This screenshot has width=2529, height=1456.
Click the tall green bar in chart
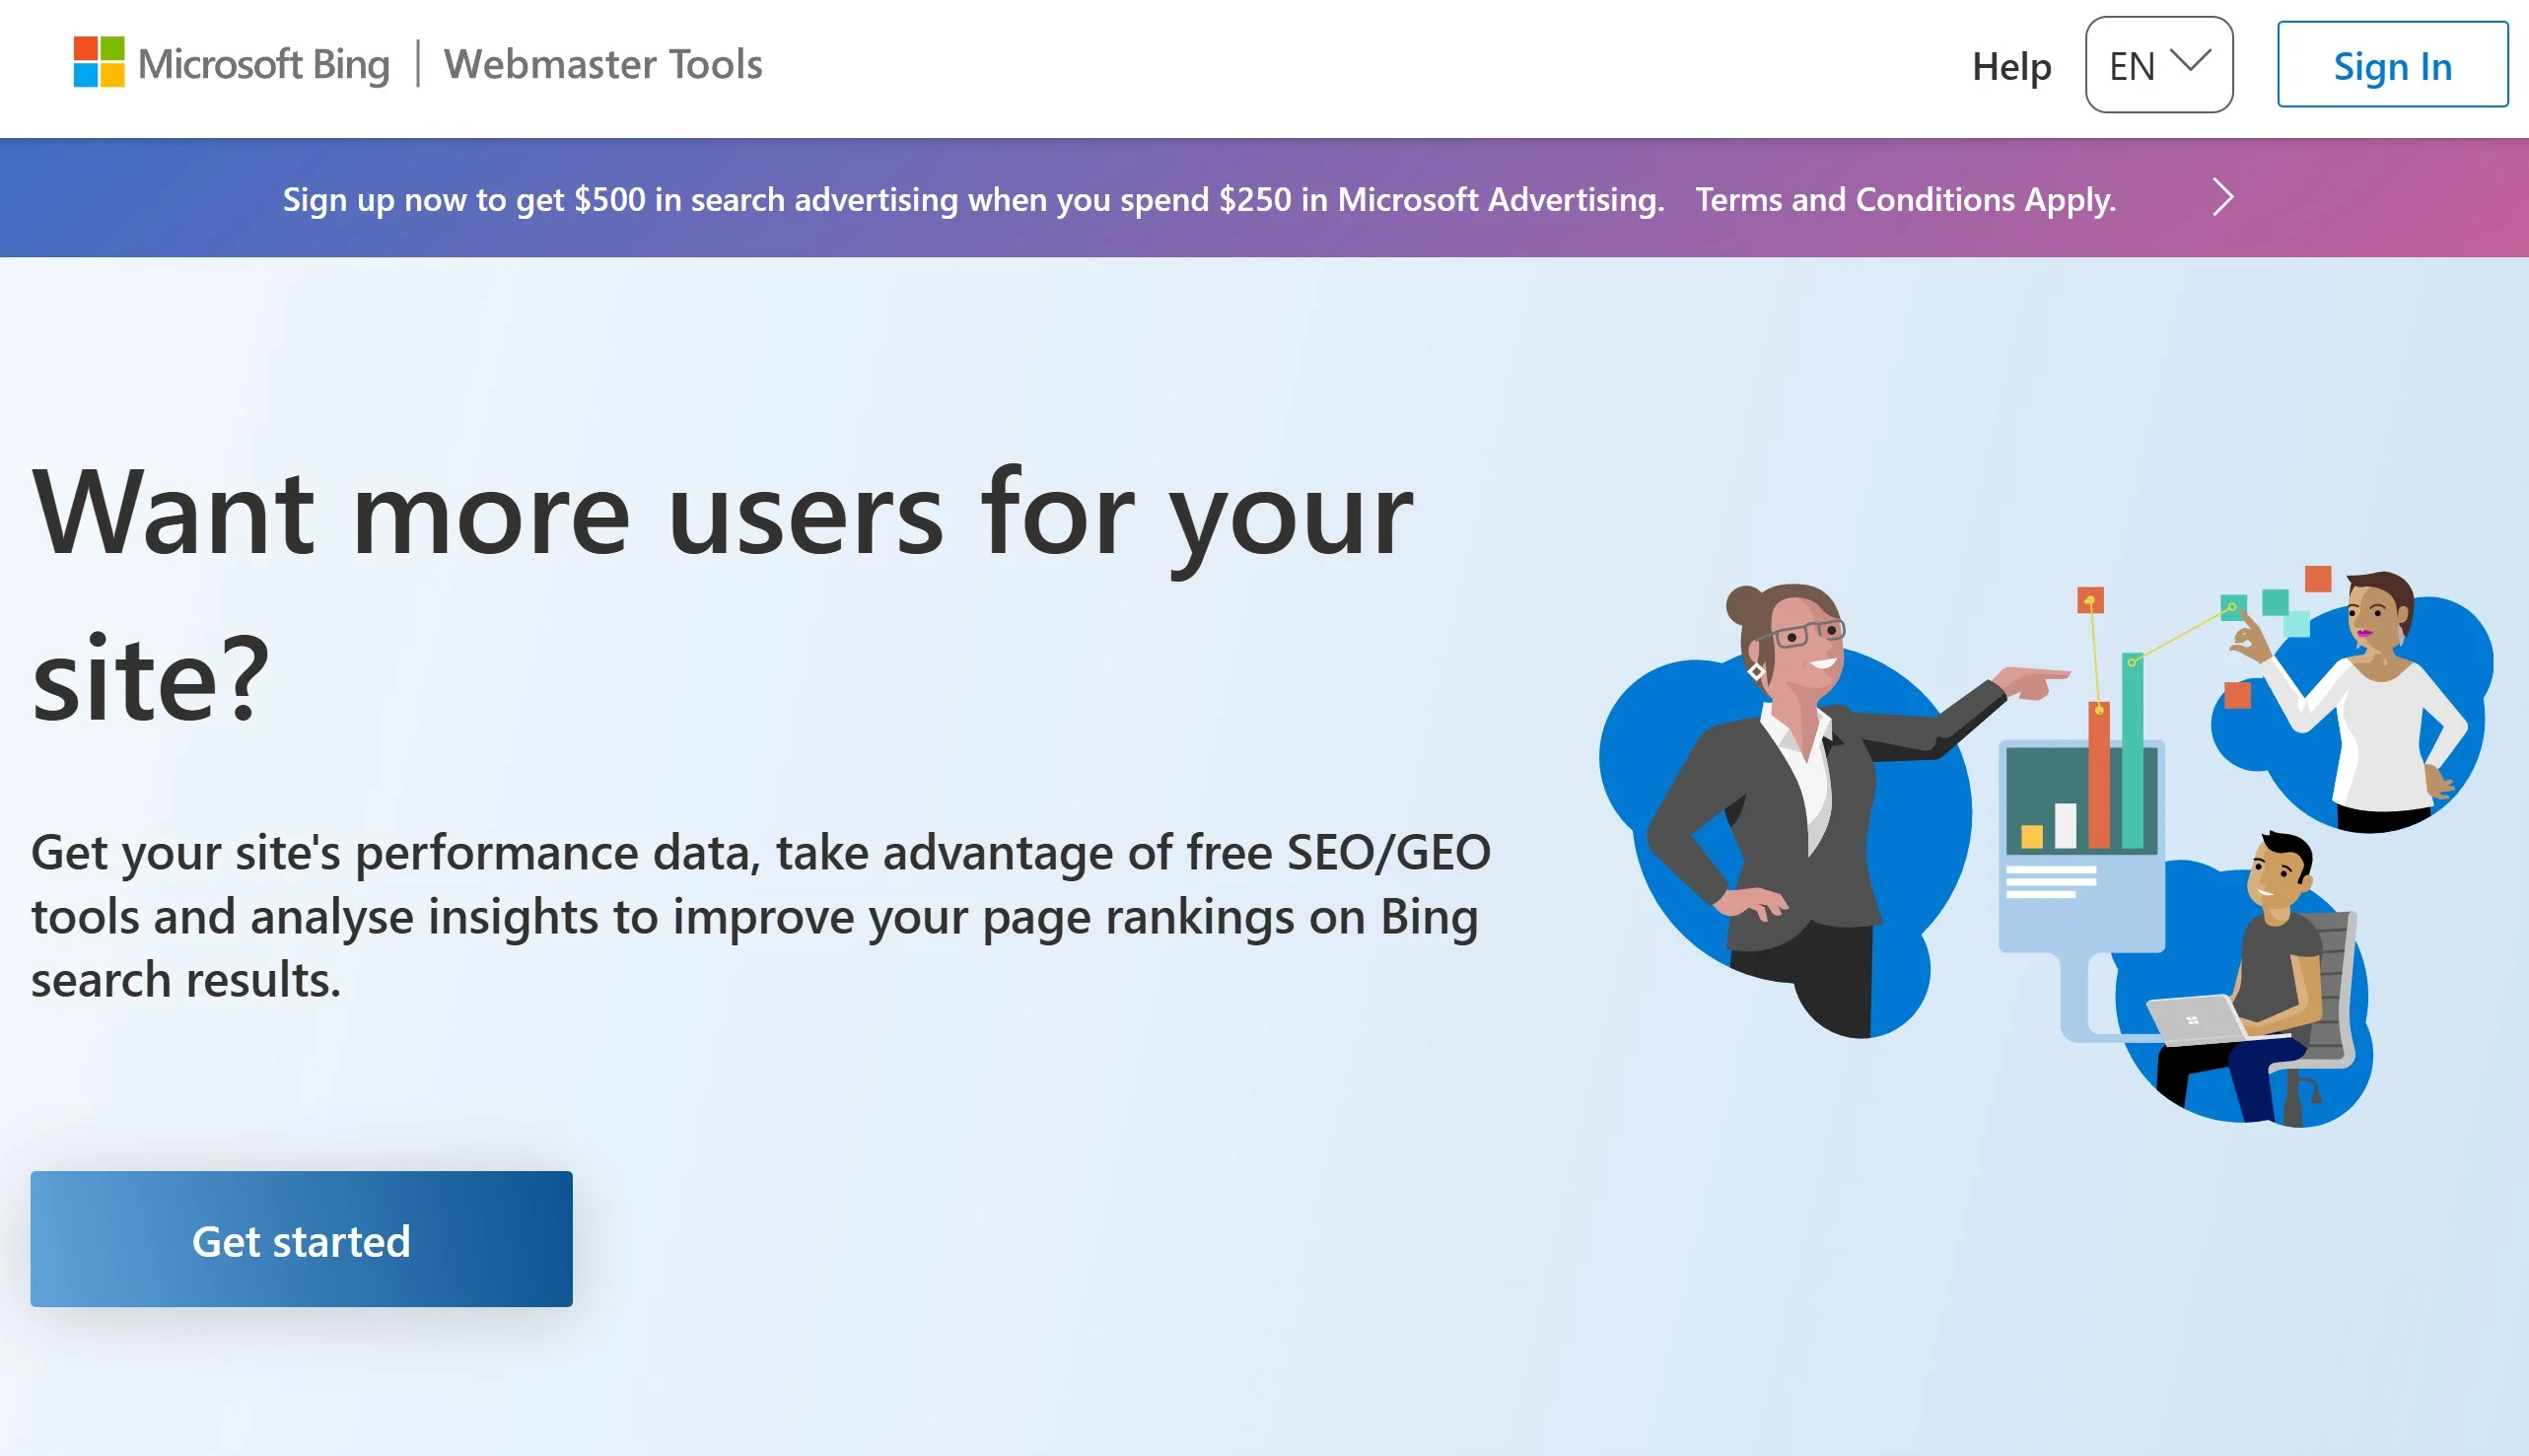2132,750
